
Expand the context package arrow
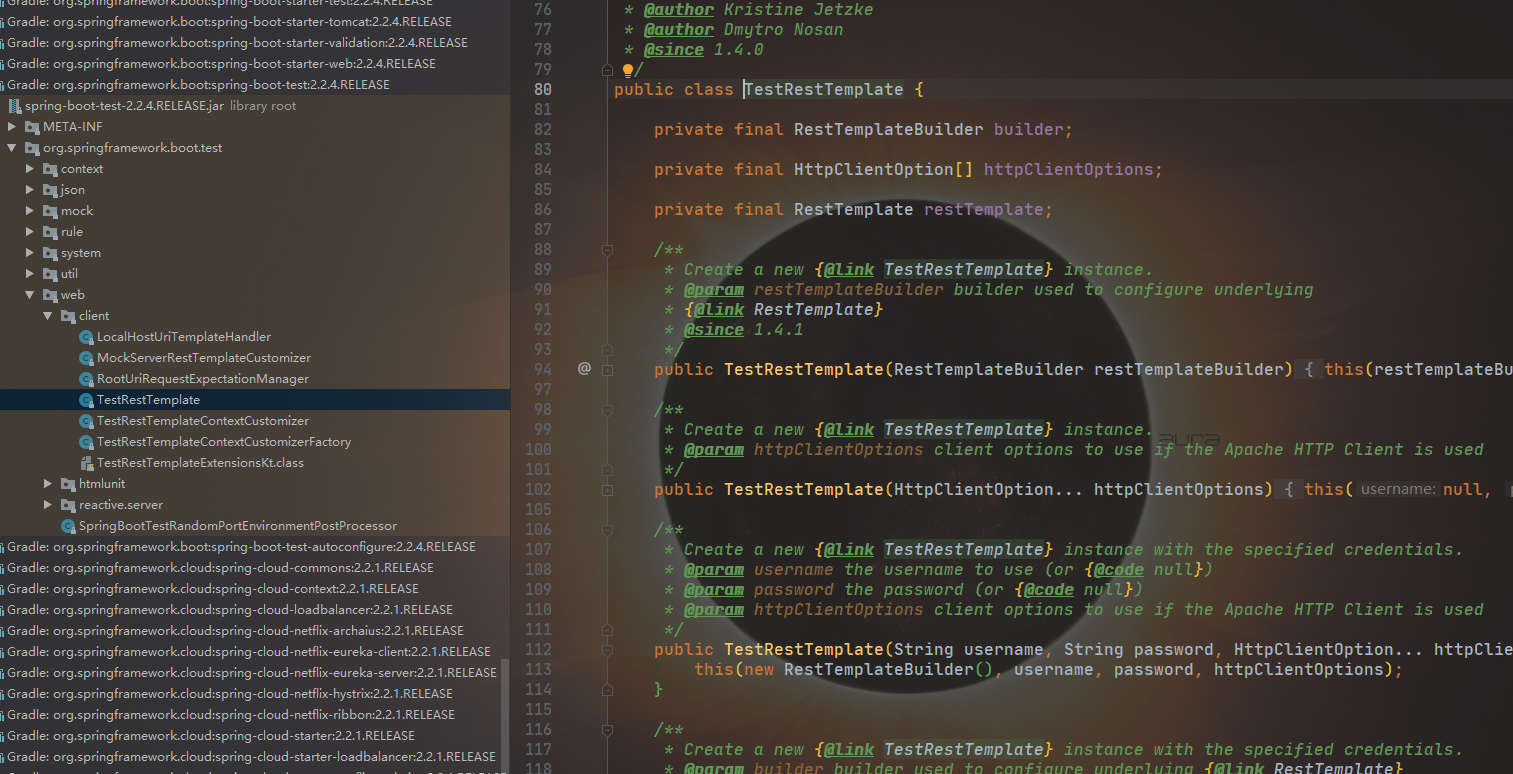coord(30,169)
